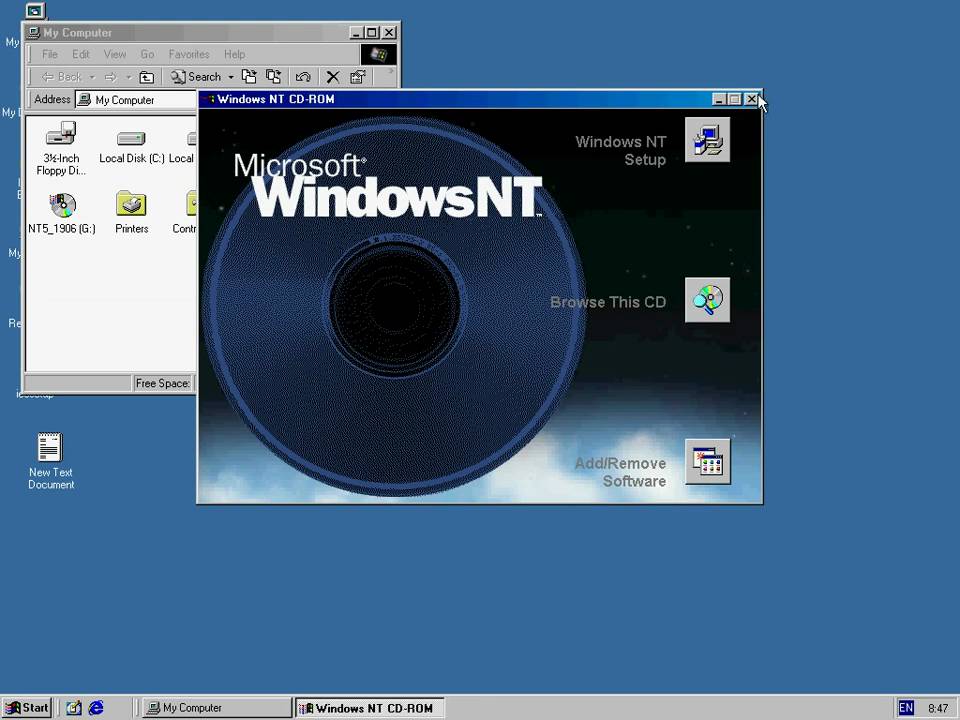The image size is (960, 720).
Task: Launch Windows NT Setup icon button
Action: [x=707, y=140]
